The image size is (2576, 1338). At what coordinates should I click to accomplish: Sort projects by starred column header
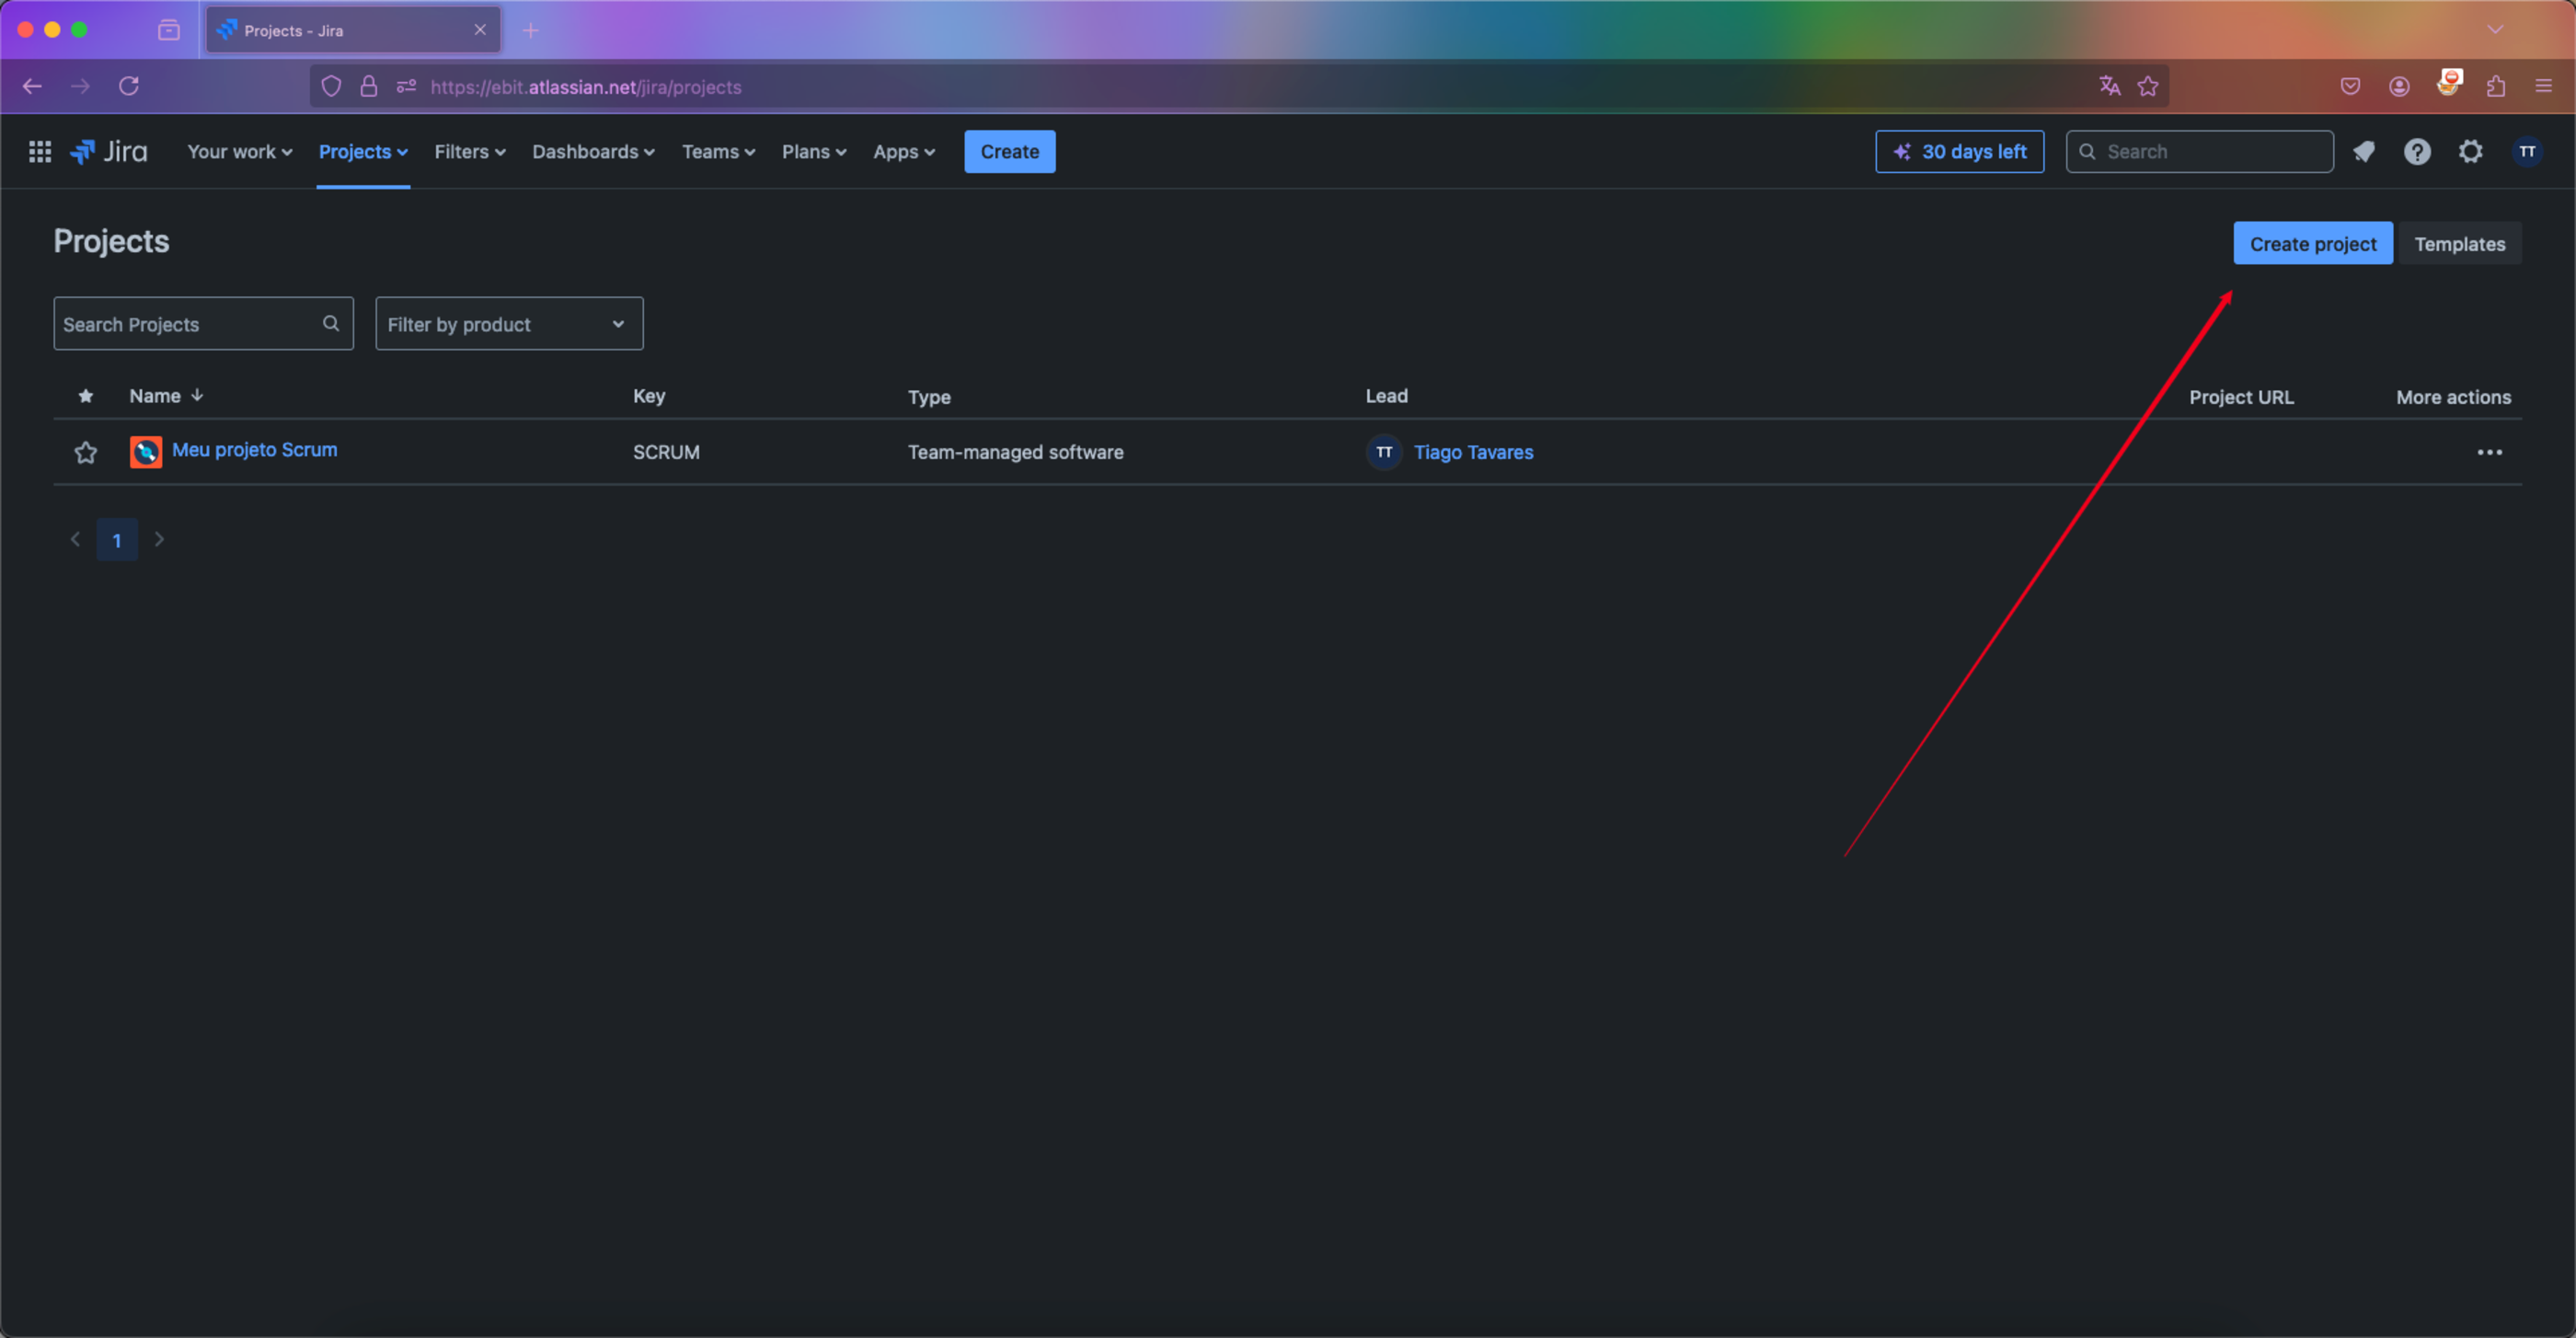[x=86, y=396]
